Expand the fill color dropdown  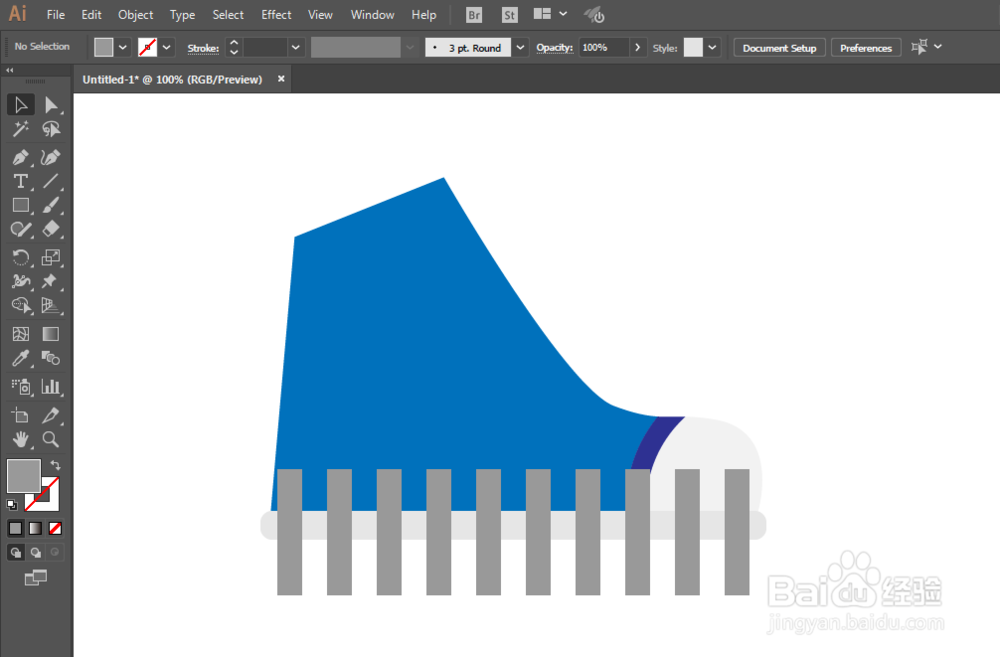point(122,47)
